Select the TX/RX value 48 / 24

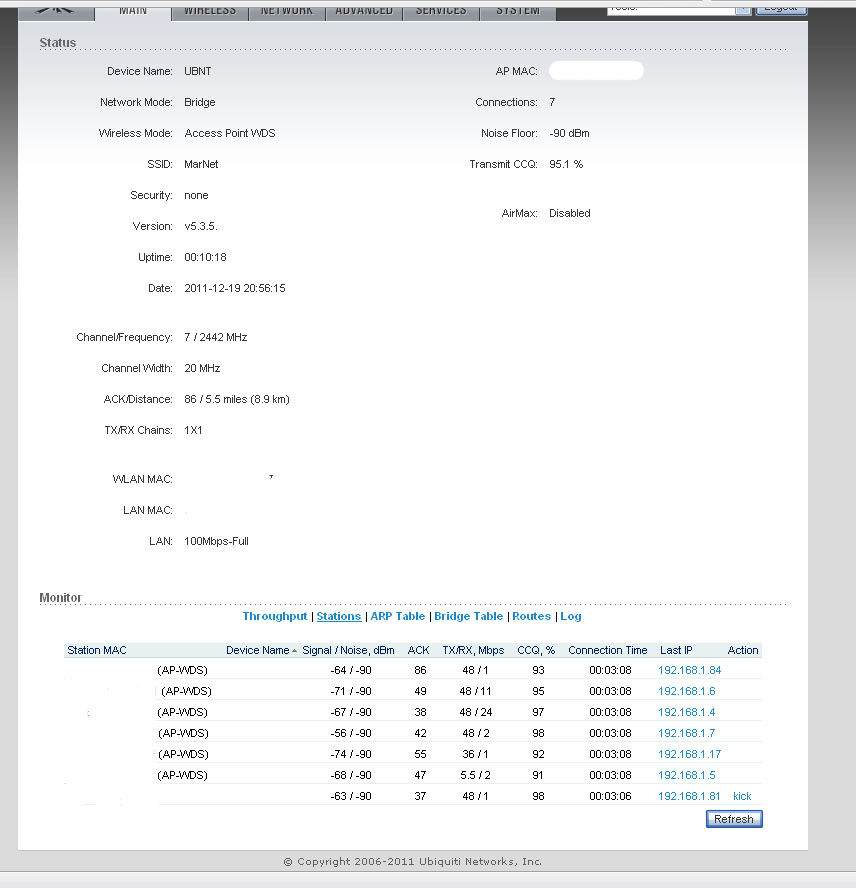475,712
